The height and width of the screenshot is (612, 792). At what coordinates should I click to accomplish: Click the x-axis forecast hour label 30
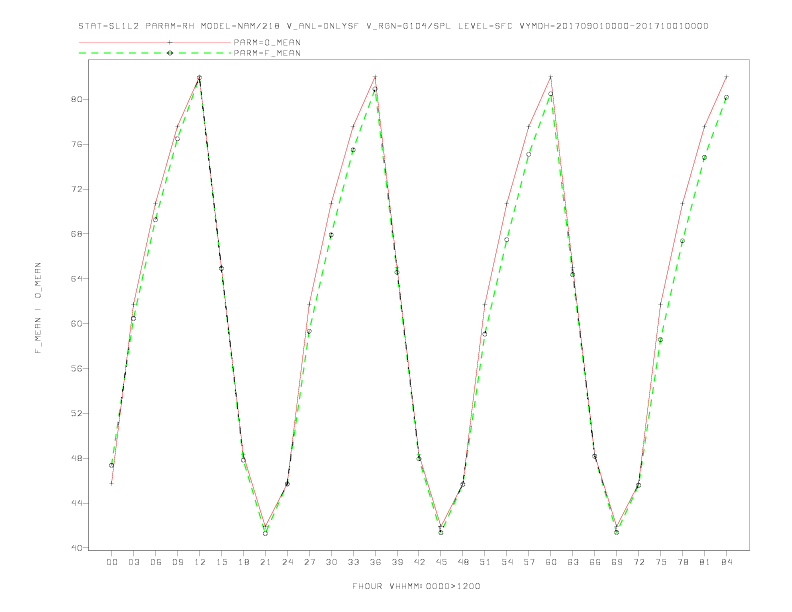click(x=331, y=562)
